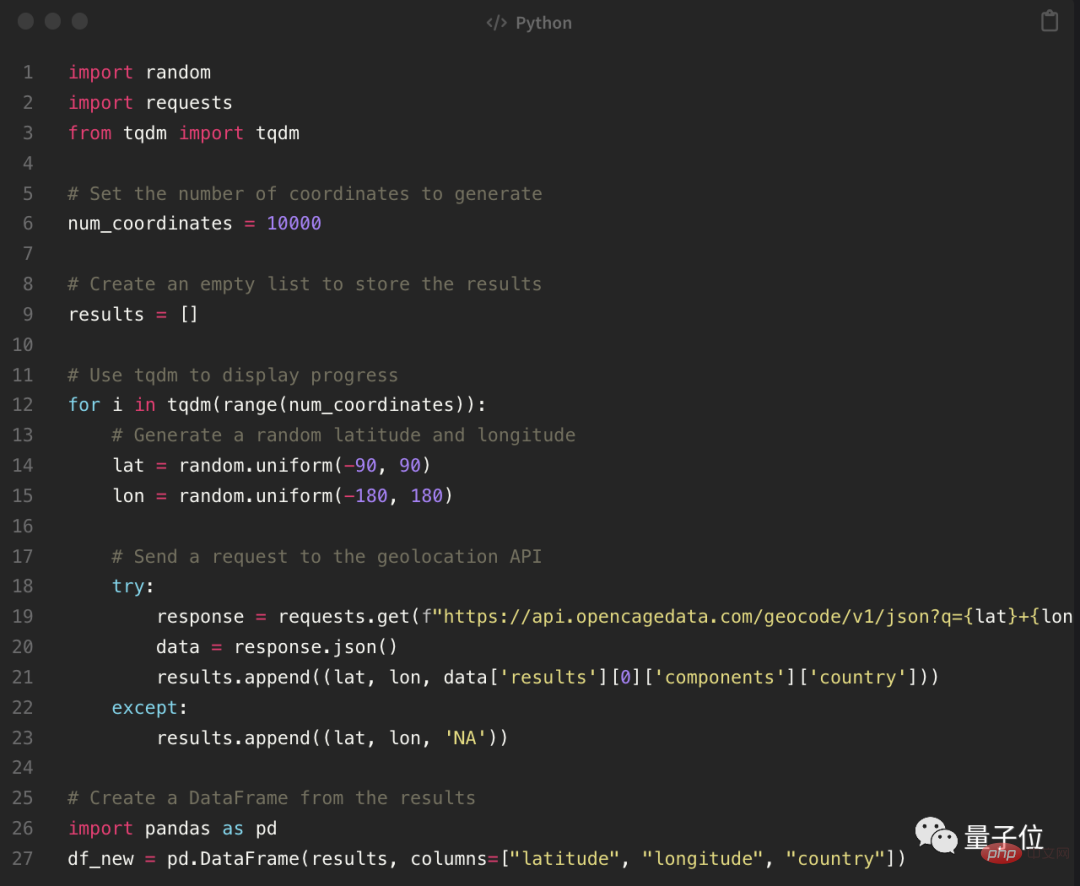Click 'import pandas as pd' on line 26
1080x886 pixels.
[x=172, y=828]
